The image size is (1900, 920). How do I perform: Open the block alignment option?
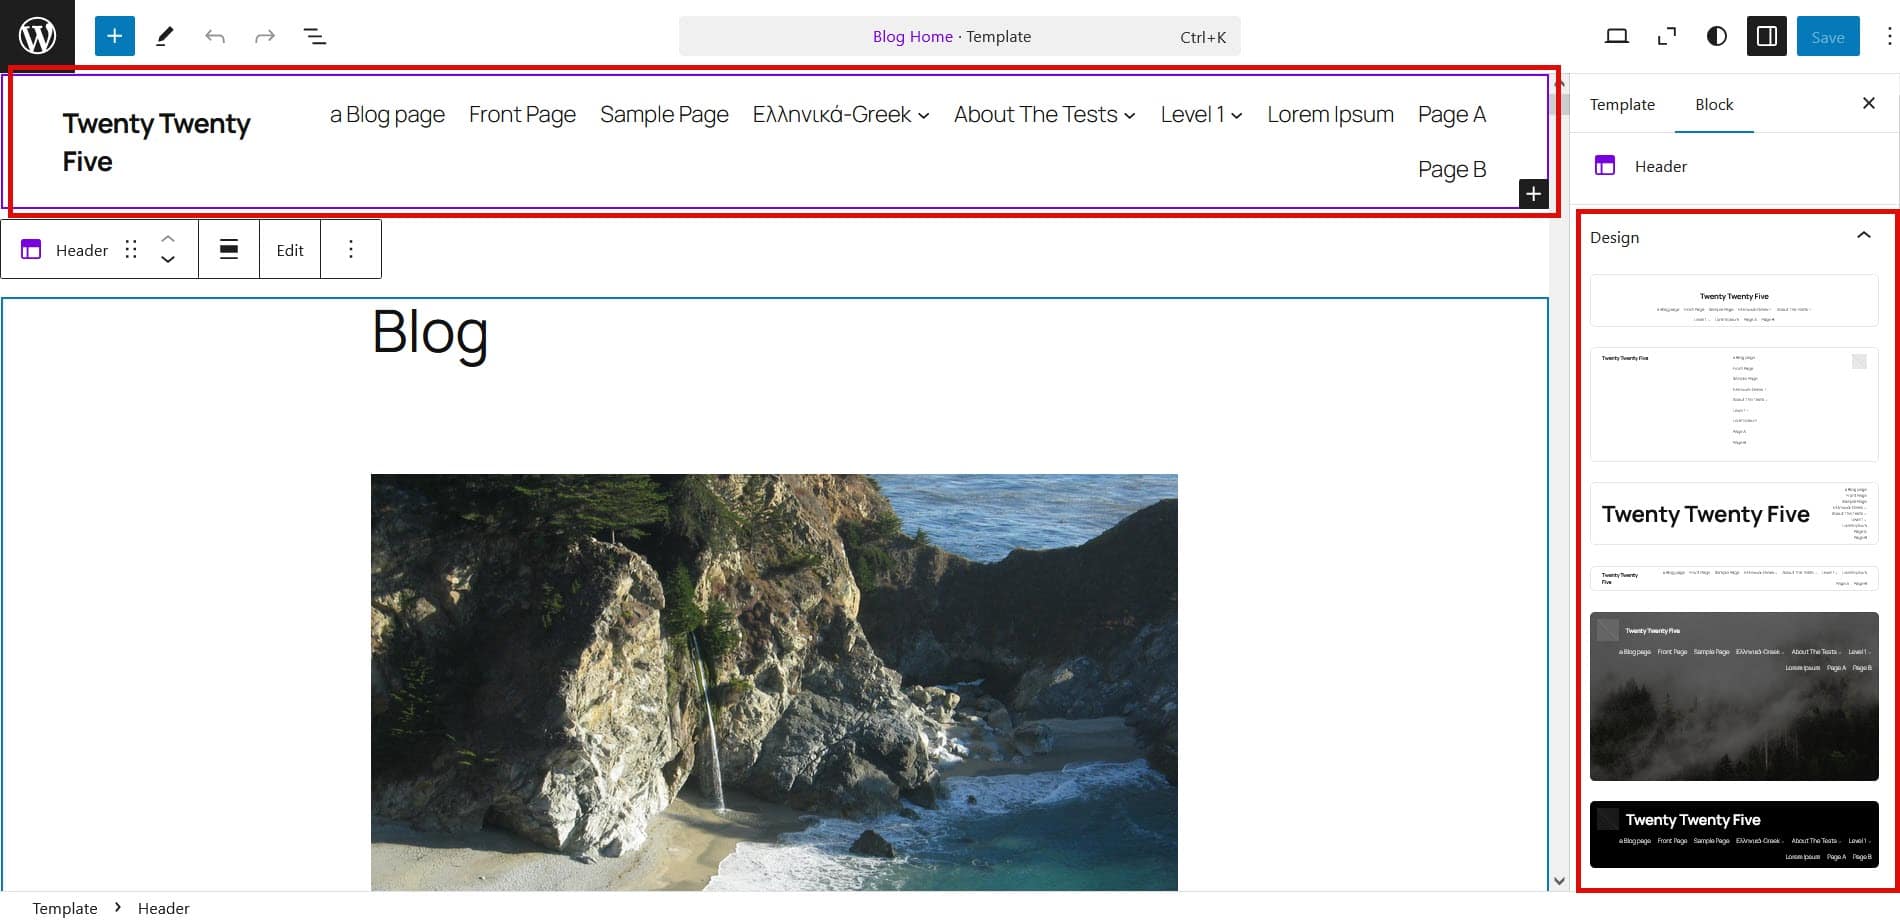pos(229,250)
